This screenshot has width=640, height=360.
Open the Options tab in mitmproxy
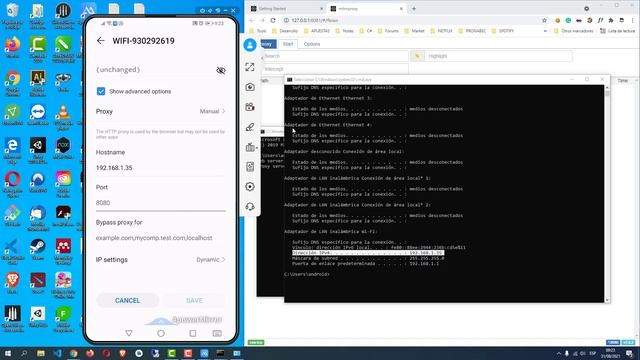[x=312, y=44]
